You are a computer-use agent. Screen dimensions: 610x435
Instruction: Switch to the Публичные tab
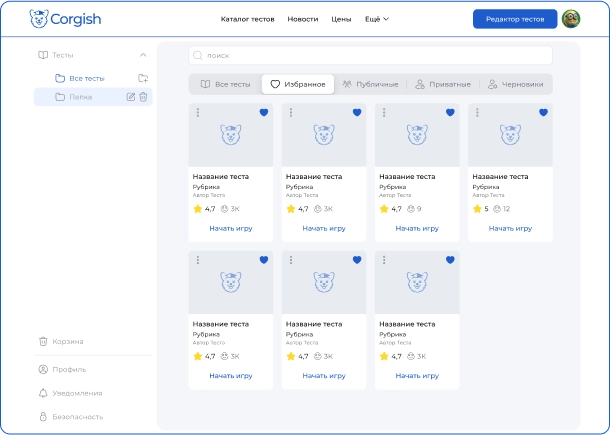370,84
